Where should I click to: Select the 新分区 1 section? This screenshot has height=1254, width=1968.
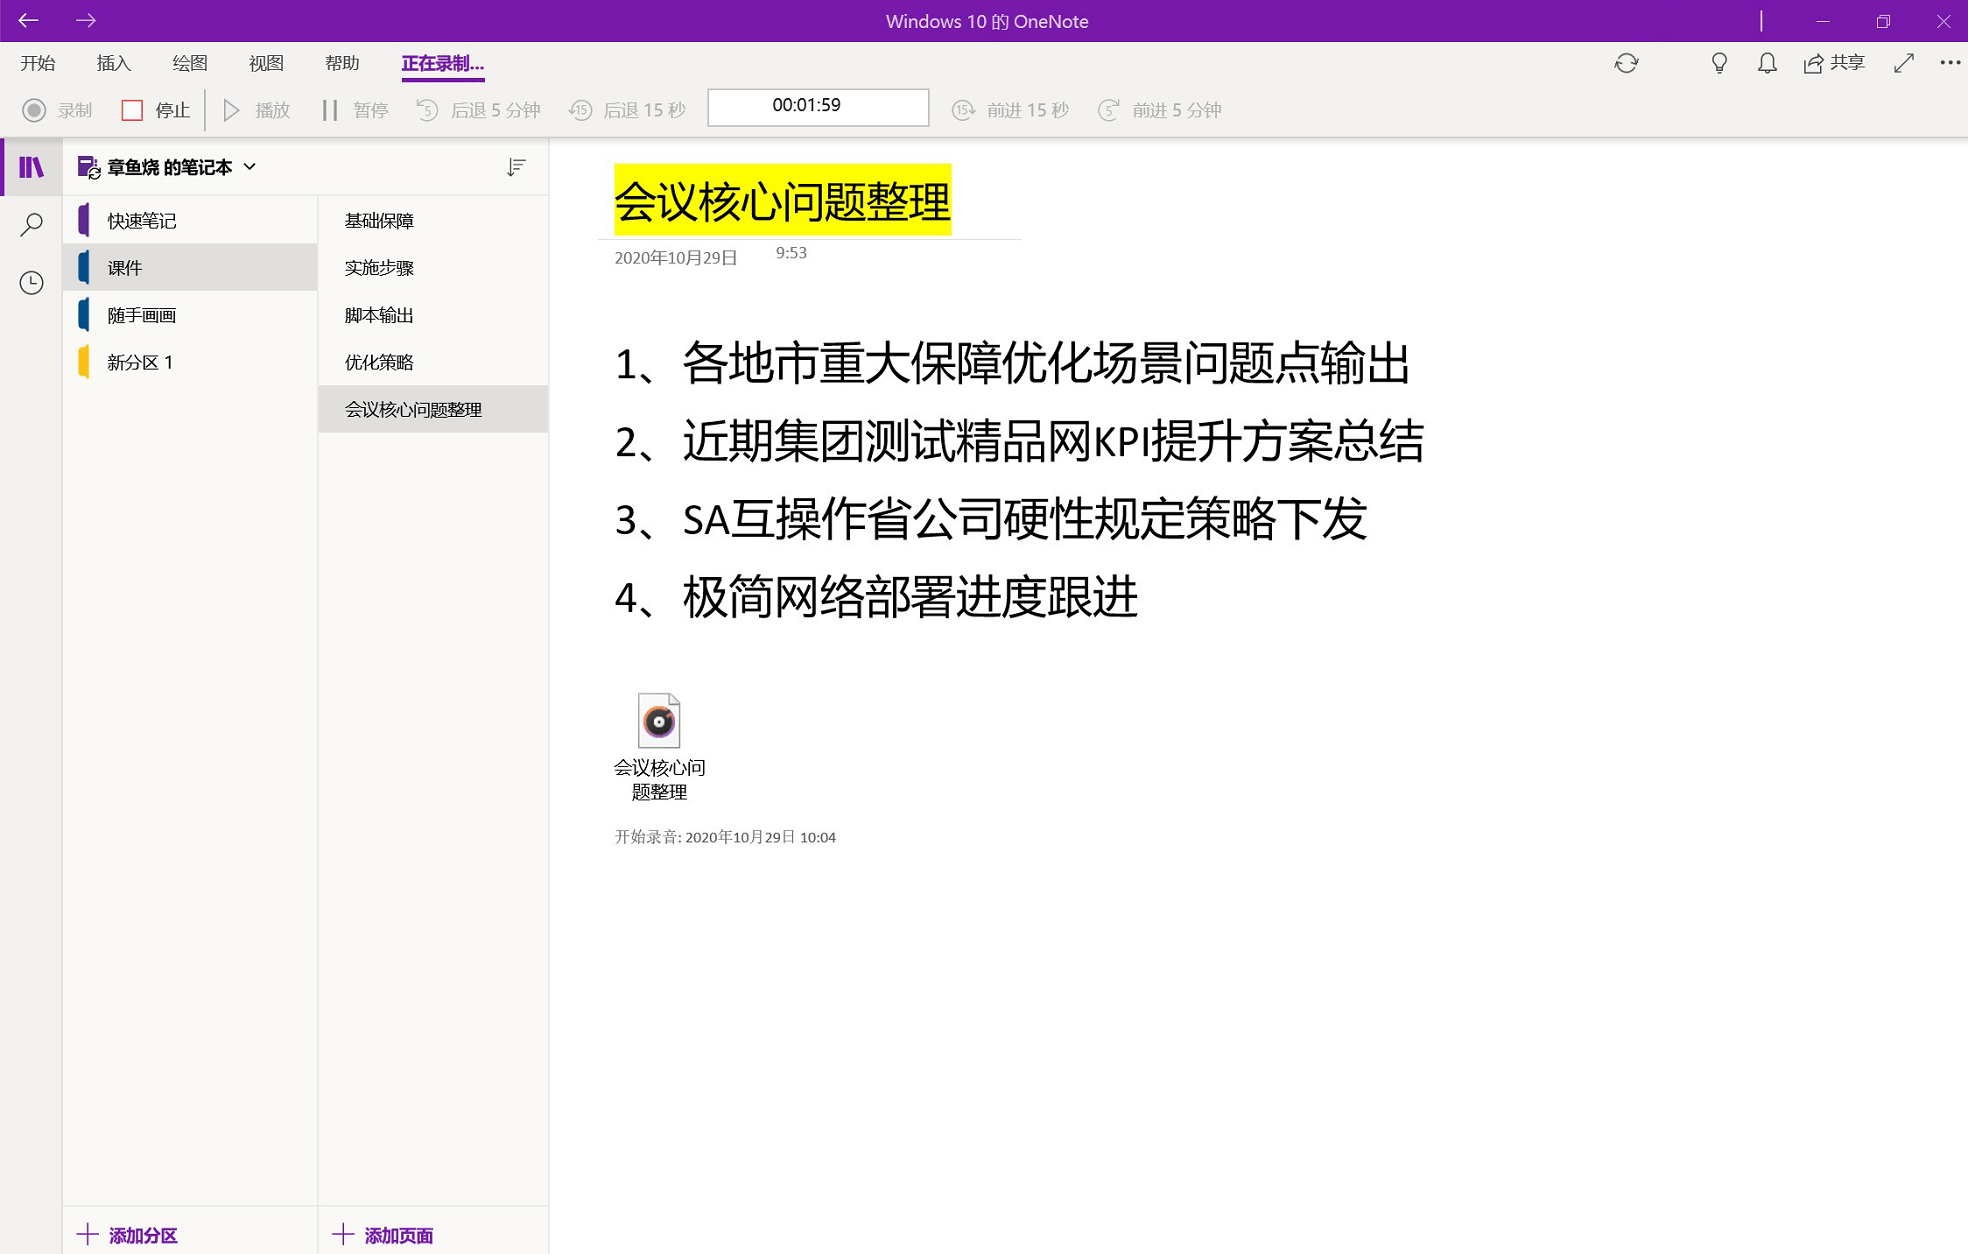point(190,362)
